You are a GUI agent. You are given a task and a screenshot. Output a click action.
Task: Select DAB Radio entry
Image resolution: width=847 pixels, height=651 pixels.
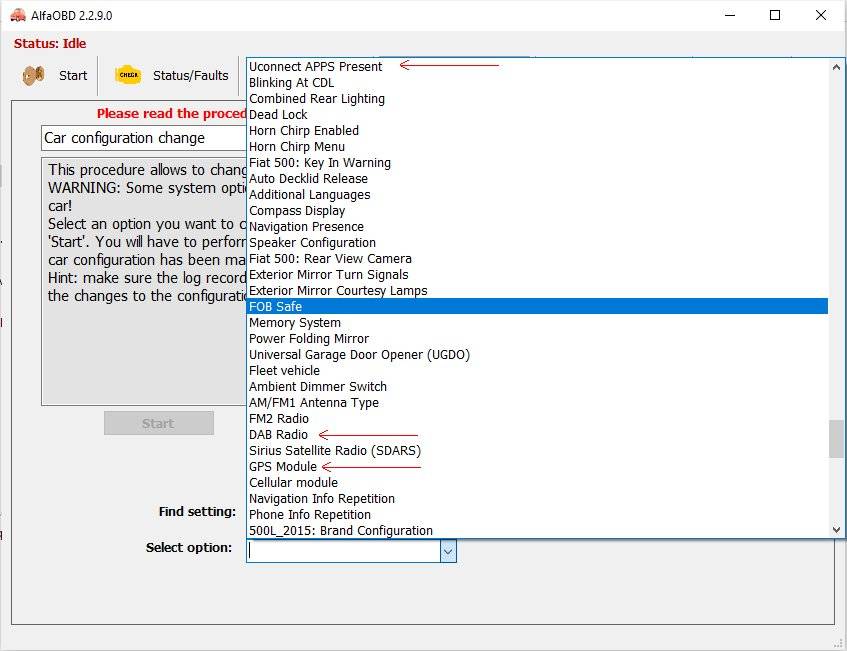point(537,434)
